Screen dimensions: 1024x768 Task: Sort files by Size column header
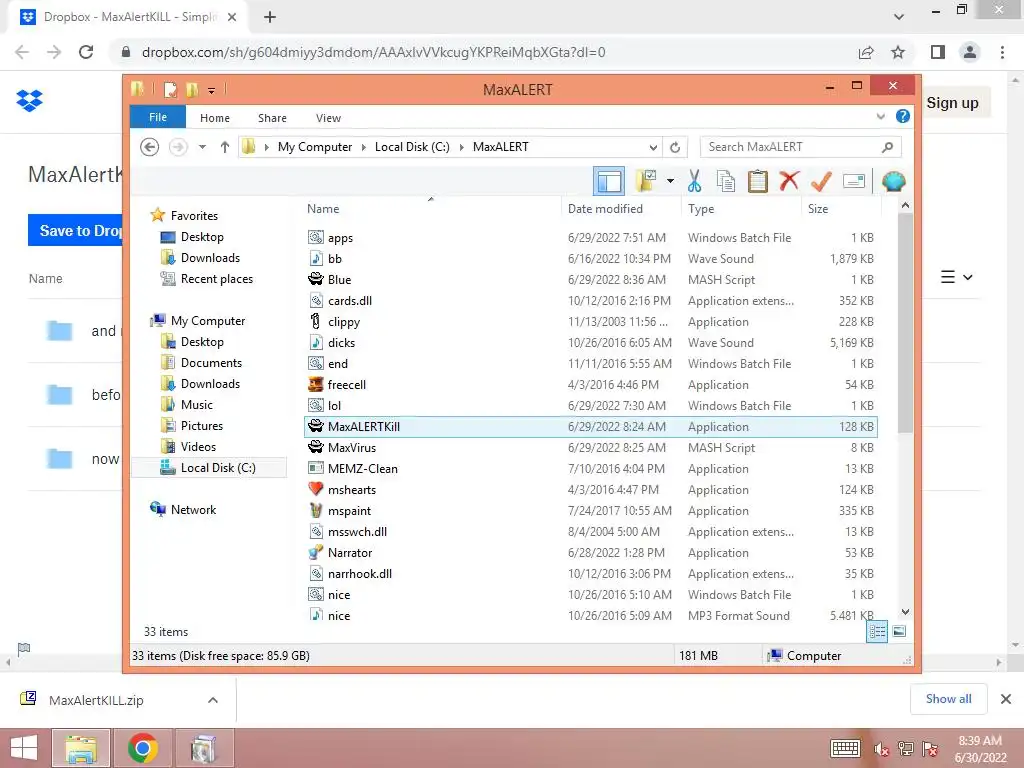point(818,209)
